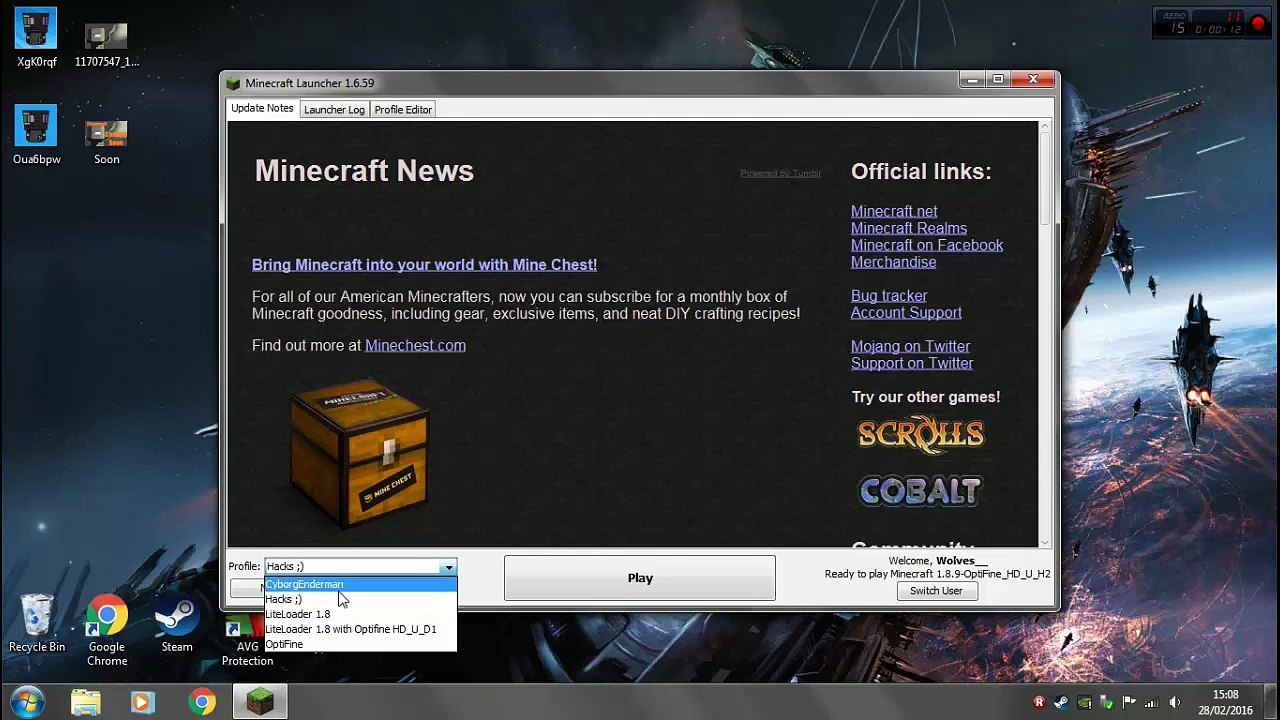The image size is (1280, 720).
Task: Maximize the Minecraft Launcher window
Action: (998, 80)
